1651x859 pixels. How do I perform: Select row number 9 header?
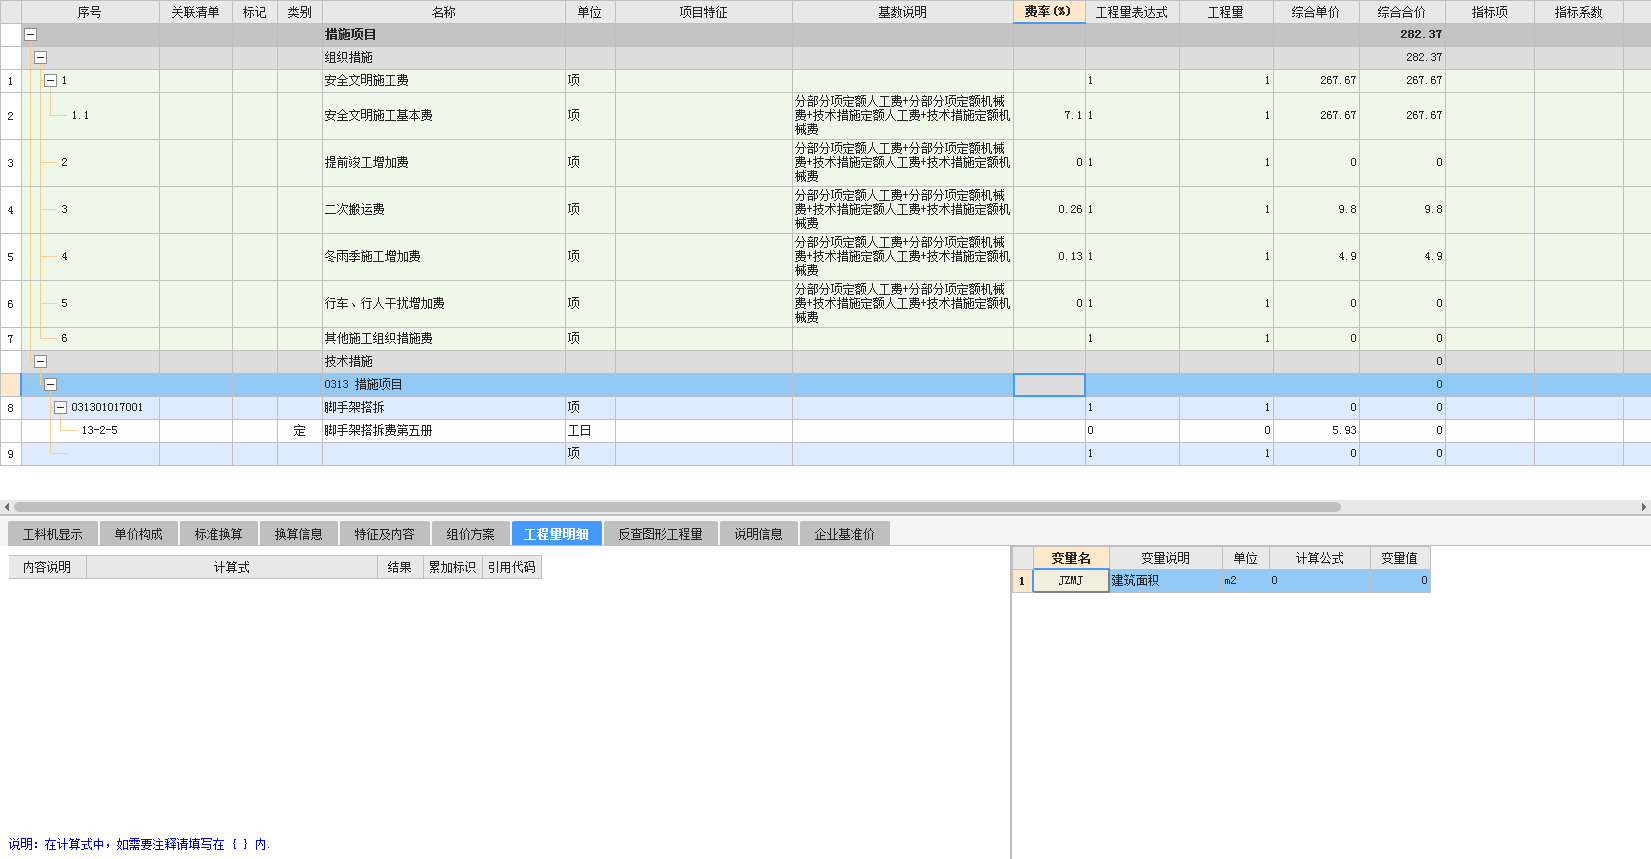pyautogui.click(x=11, y=454)
